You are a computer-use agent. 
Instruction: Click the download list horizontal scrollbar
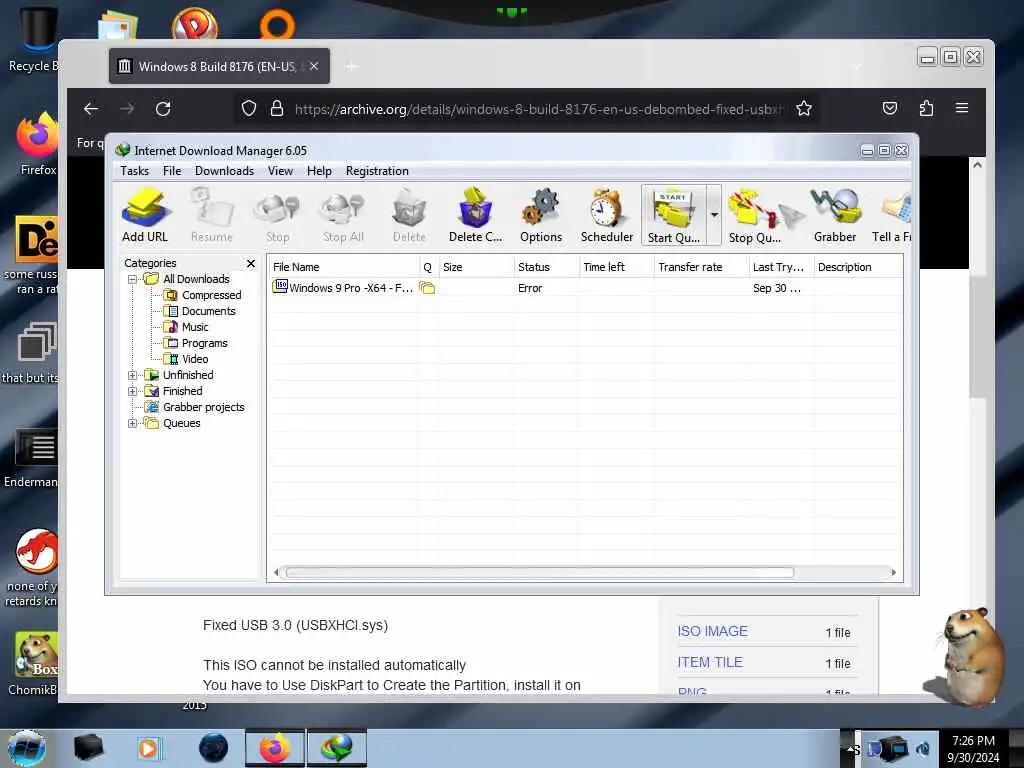click(540, 573)
